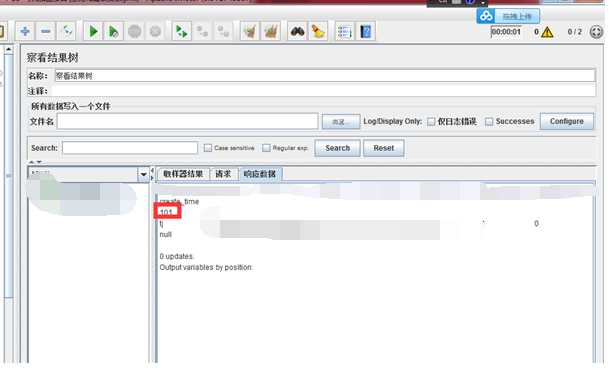Screen dimensions: 616x387
Task: Click the 00:00:01 elapsed time display
Action: click(506, 32)
